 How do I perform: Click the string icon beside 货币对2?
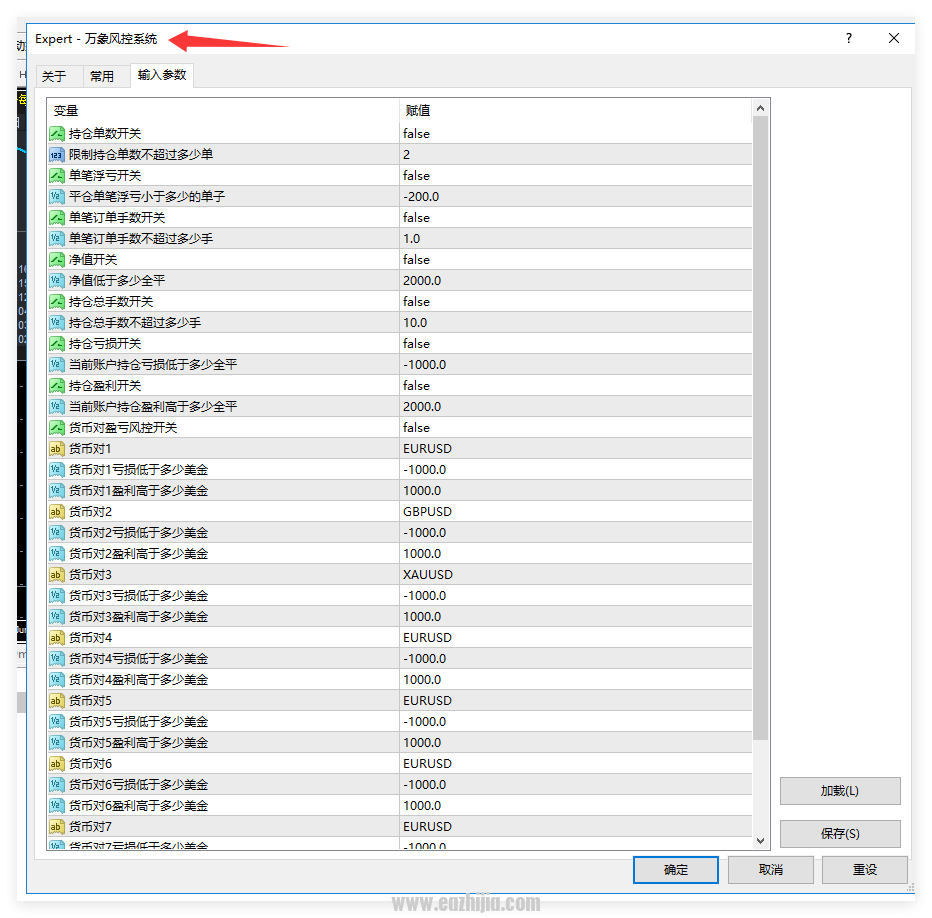point(56,512)
